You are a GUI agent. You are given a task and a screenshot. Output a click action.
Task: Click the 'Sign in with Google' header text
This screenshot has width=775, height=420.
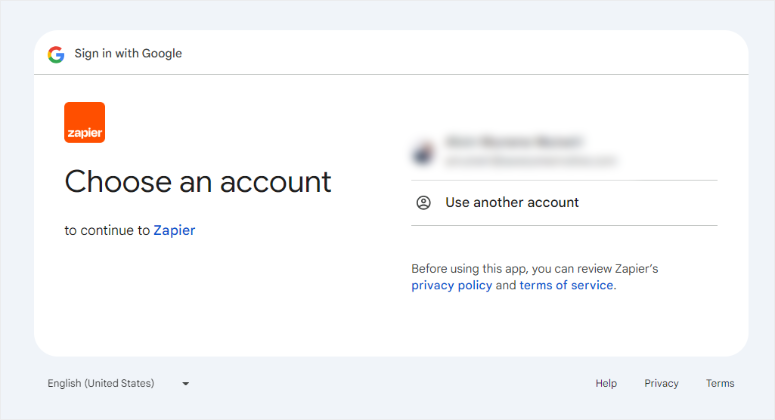point(128,53)
